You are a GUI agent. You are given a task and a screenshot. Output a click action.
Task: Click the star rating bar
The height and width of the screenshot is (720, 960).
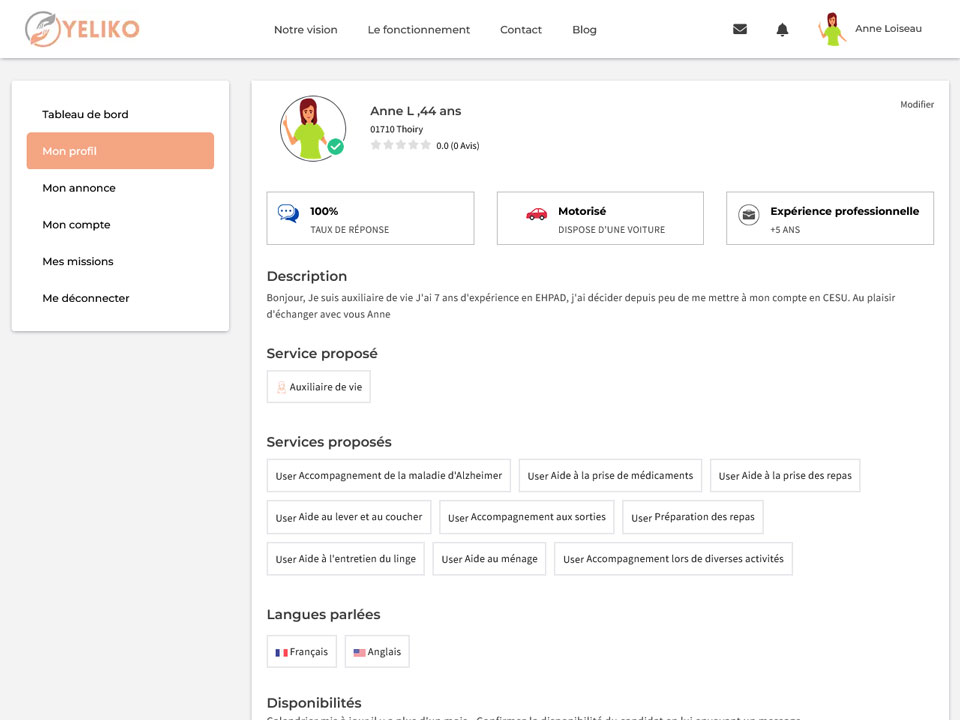pos(400,145)
